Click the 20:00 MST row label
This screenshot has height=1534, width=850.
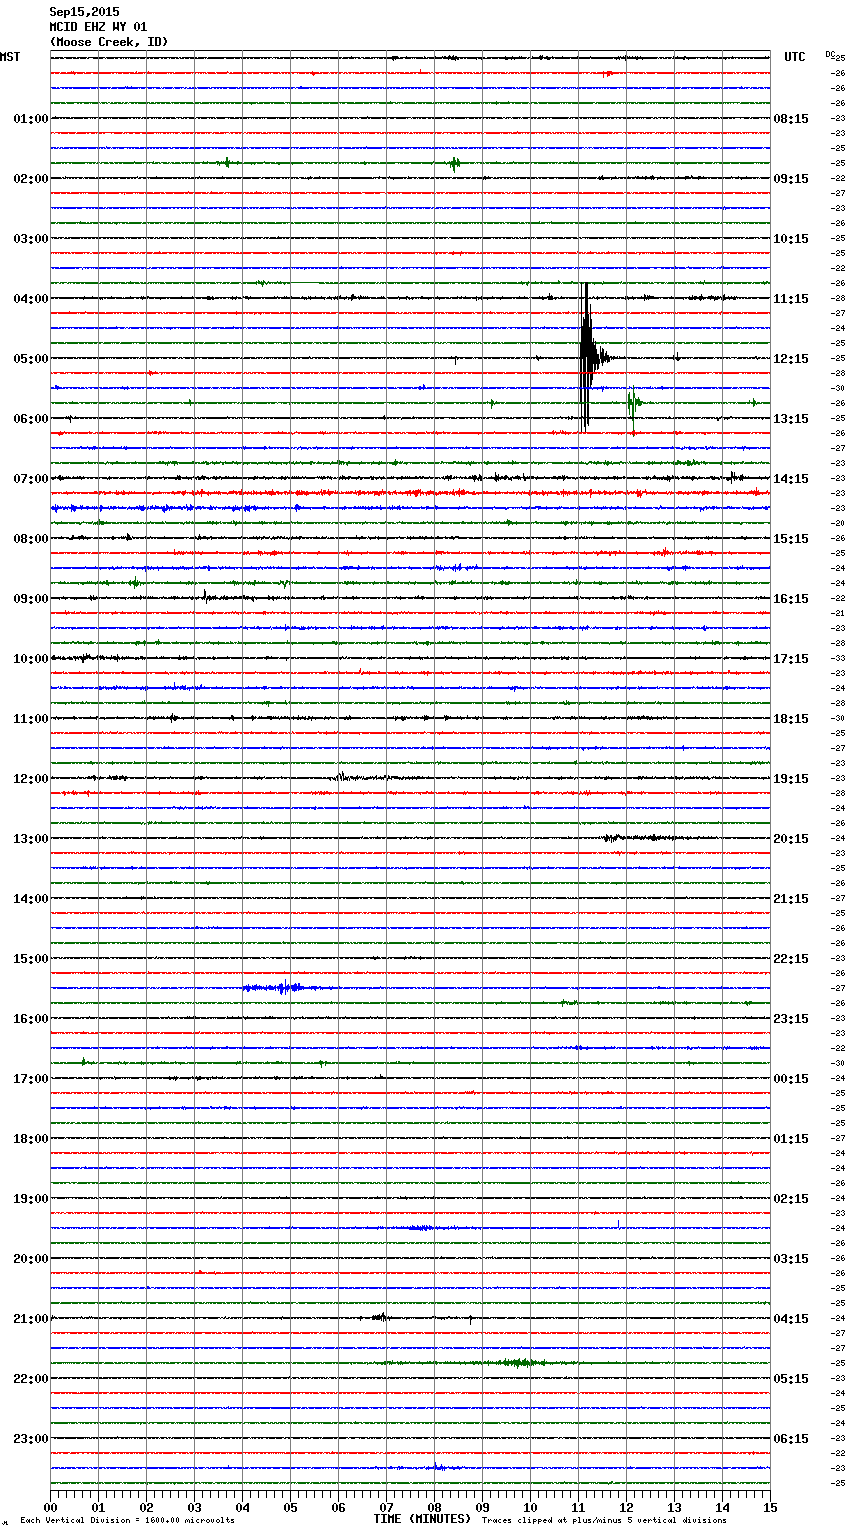(x=30, y=1259)
